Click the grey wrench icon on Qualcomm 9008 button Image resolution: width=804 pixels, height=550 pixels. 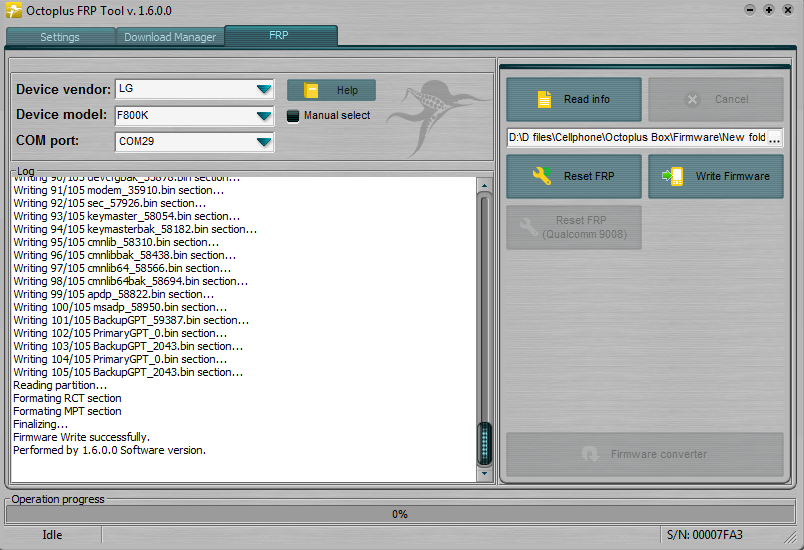point(529,227)
